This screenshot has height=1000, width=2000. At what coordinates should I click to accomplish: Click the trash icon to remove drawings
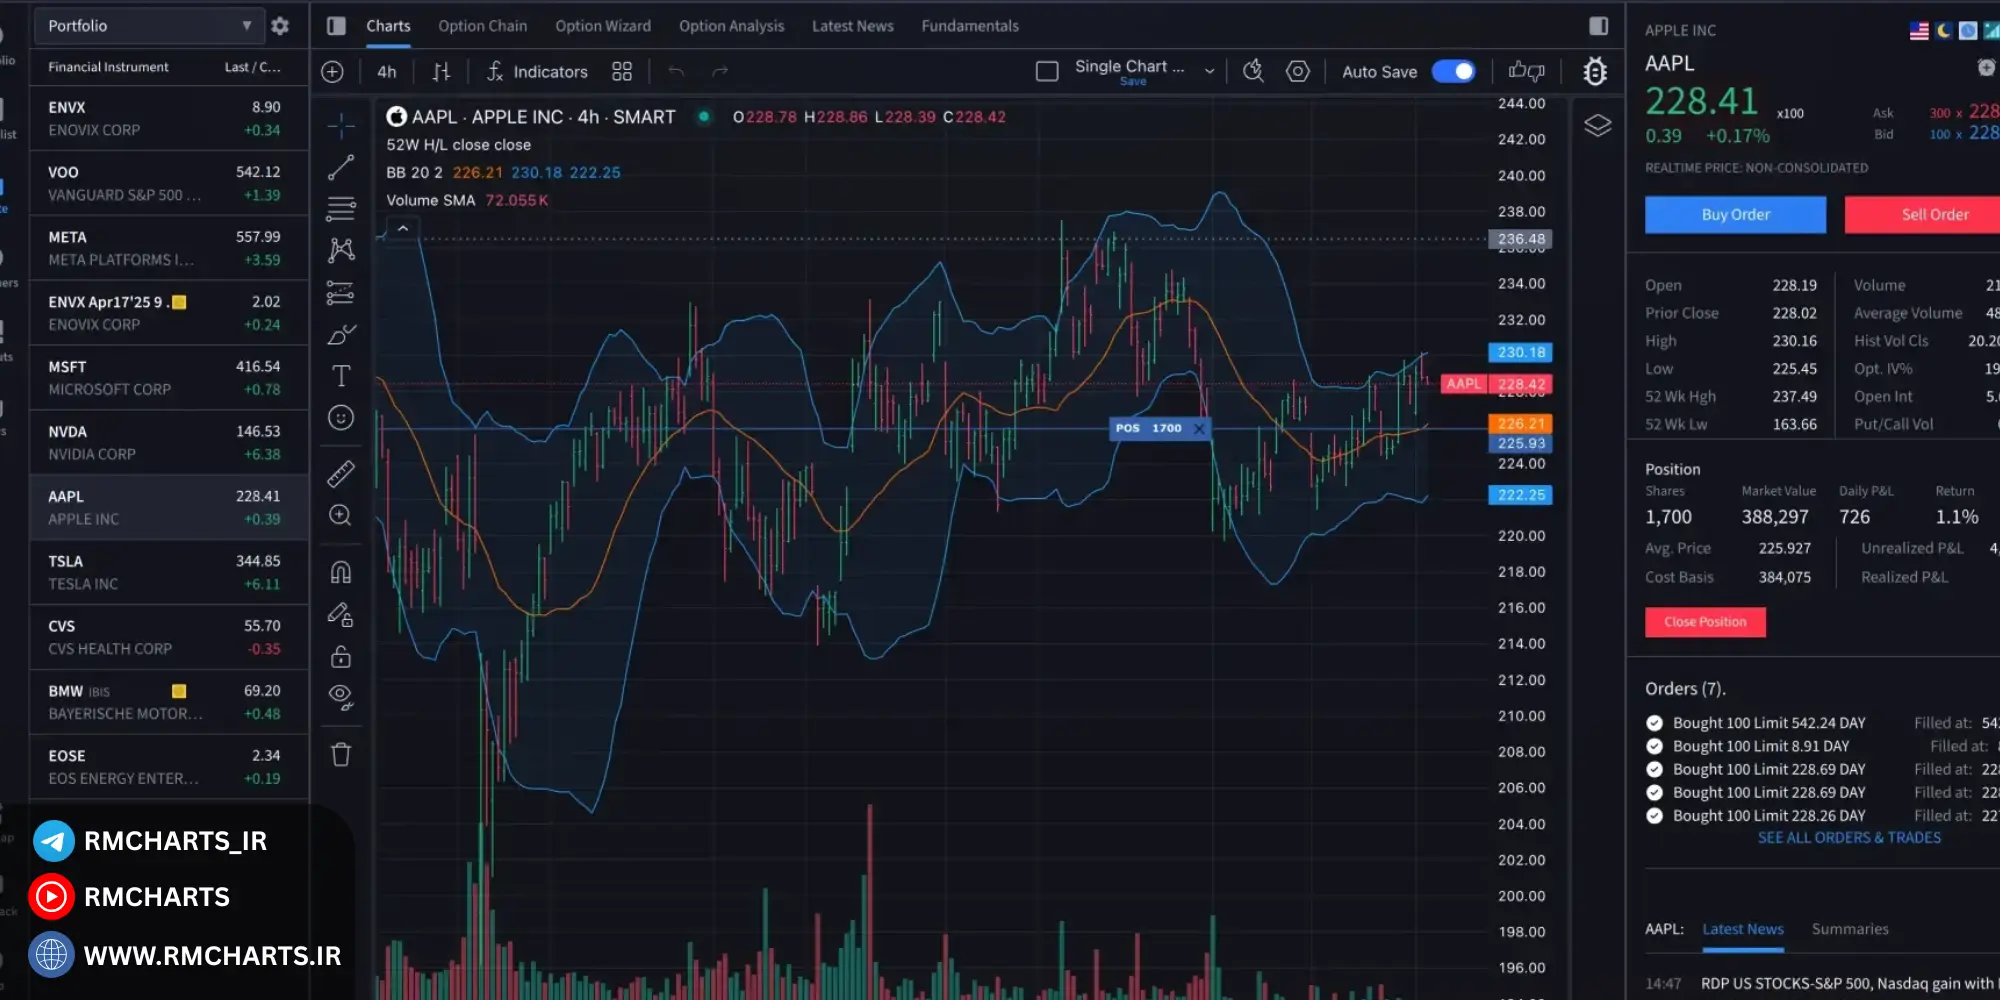pyautogui.click(x=341, y=754)
